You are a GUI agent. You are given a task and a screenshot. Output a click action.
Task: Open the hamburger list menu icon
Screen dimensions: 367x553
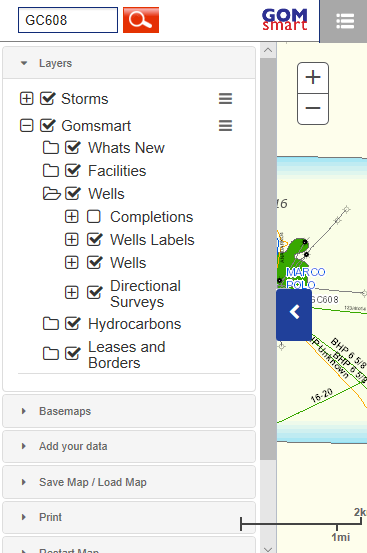(344, 22)
